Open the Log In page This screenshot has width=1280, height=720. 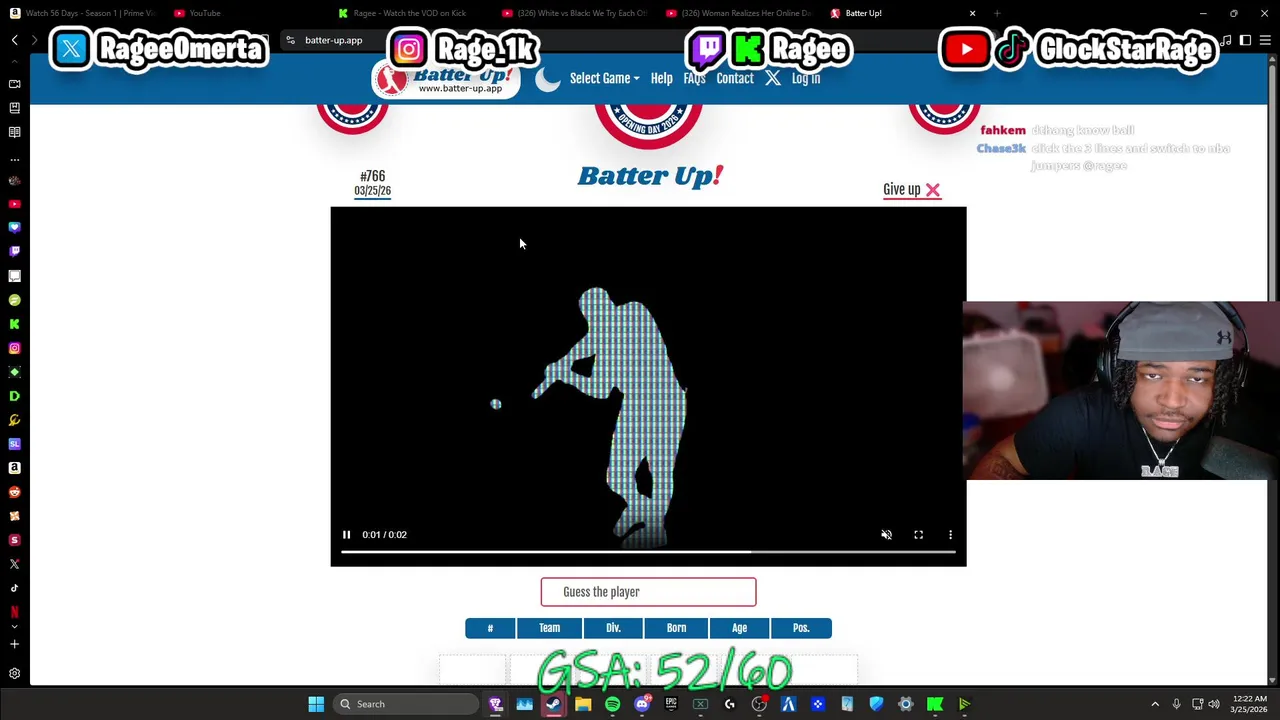point(805,78)
